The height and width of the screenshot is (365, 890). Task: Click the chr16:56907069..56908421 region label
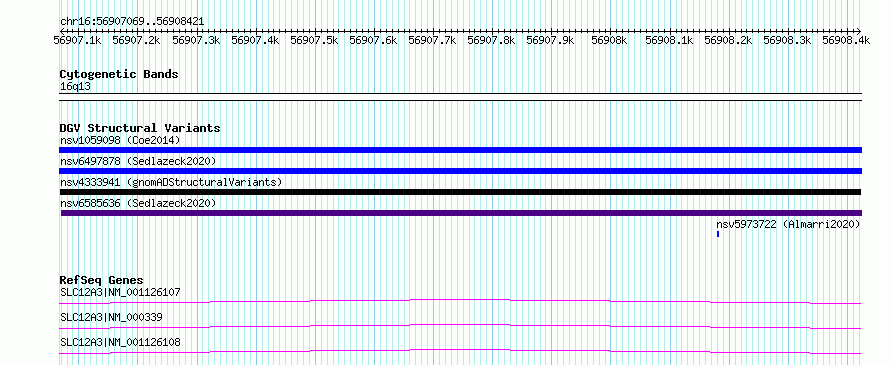(x=132, y=22)
